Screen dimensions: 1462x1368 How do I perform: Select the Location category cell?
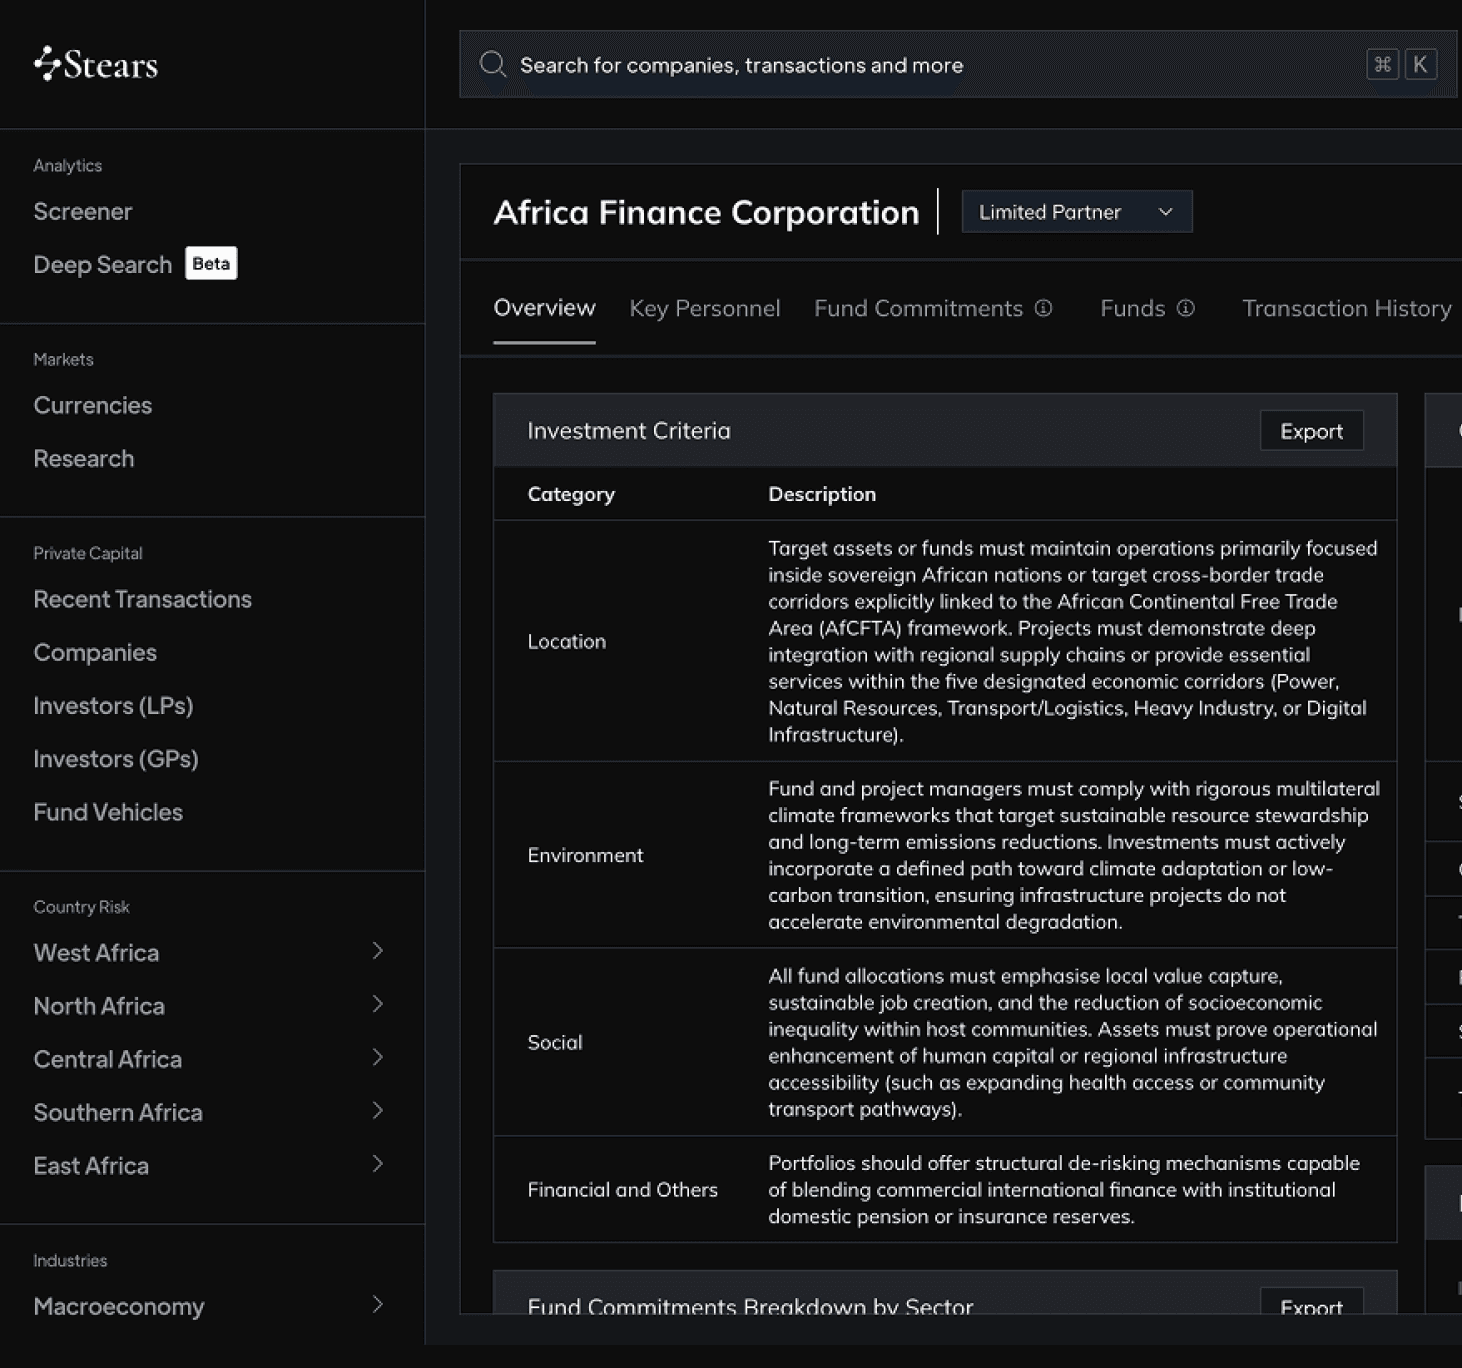[x=567, y=642]
